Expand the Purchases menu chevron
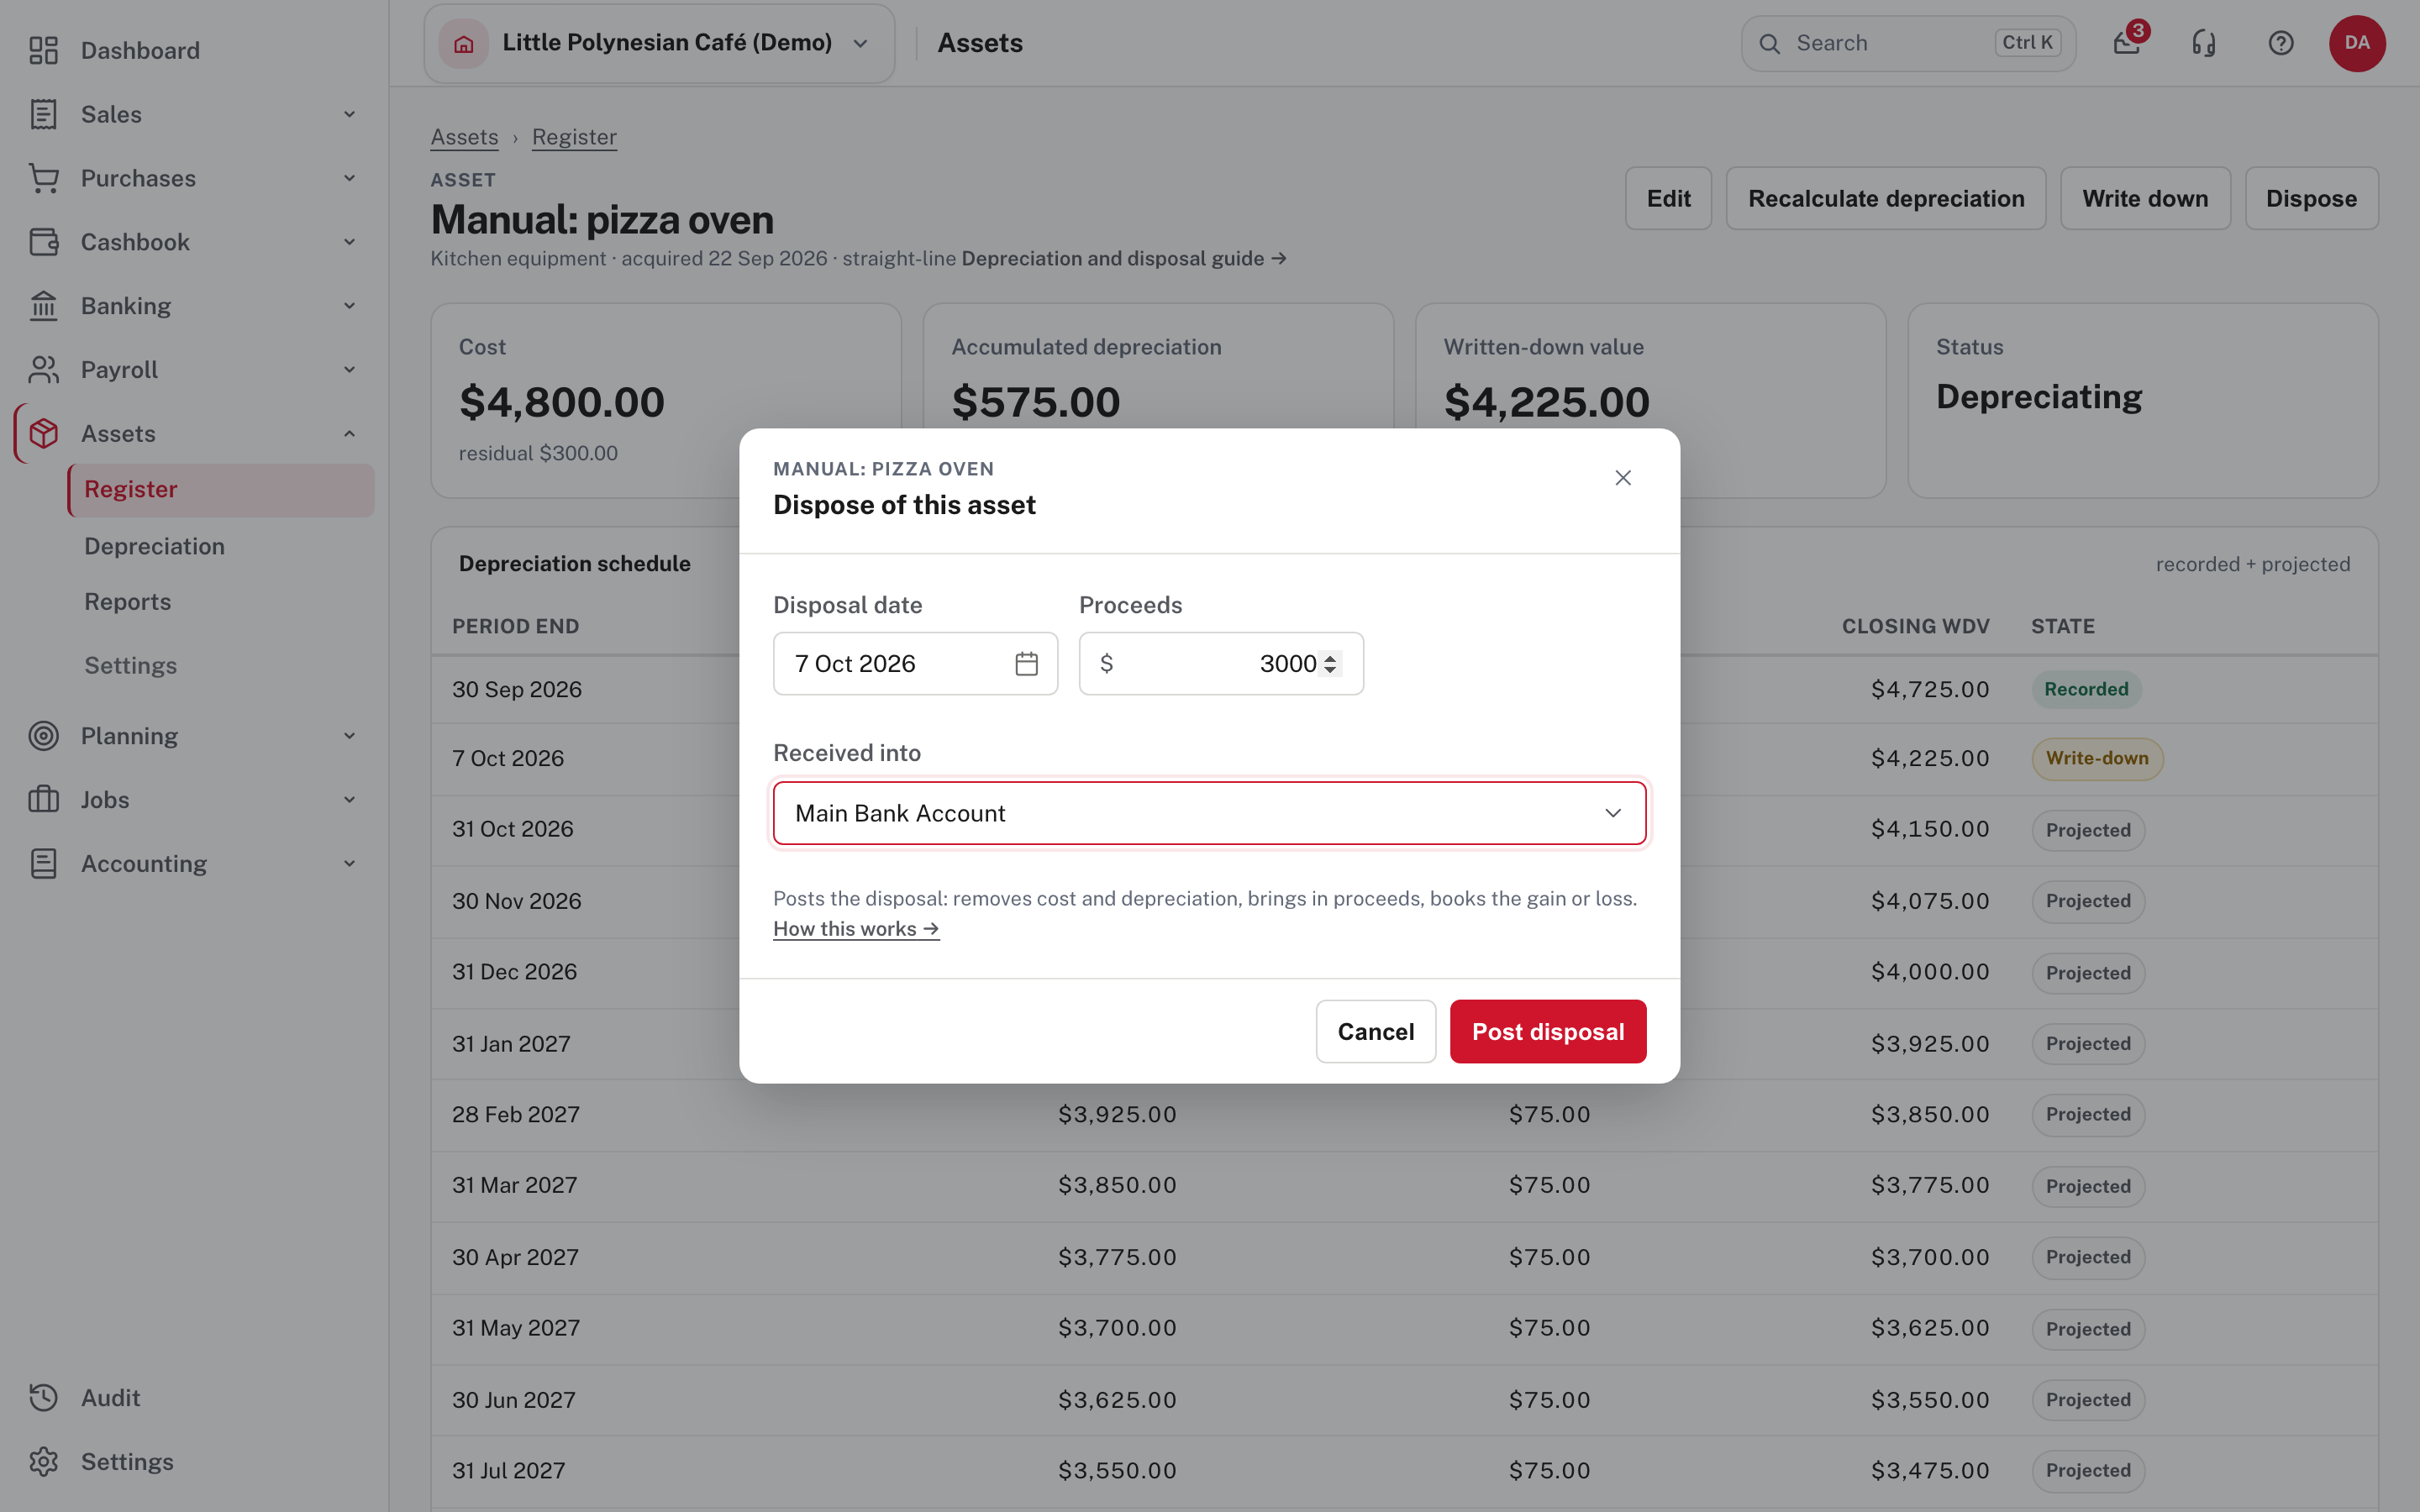The width and height of the screenshot is (2420, 1512). point(350,178)
